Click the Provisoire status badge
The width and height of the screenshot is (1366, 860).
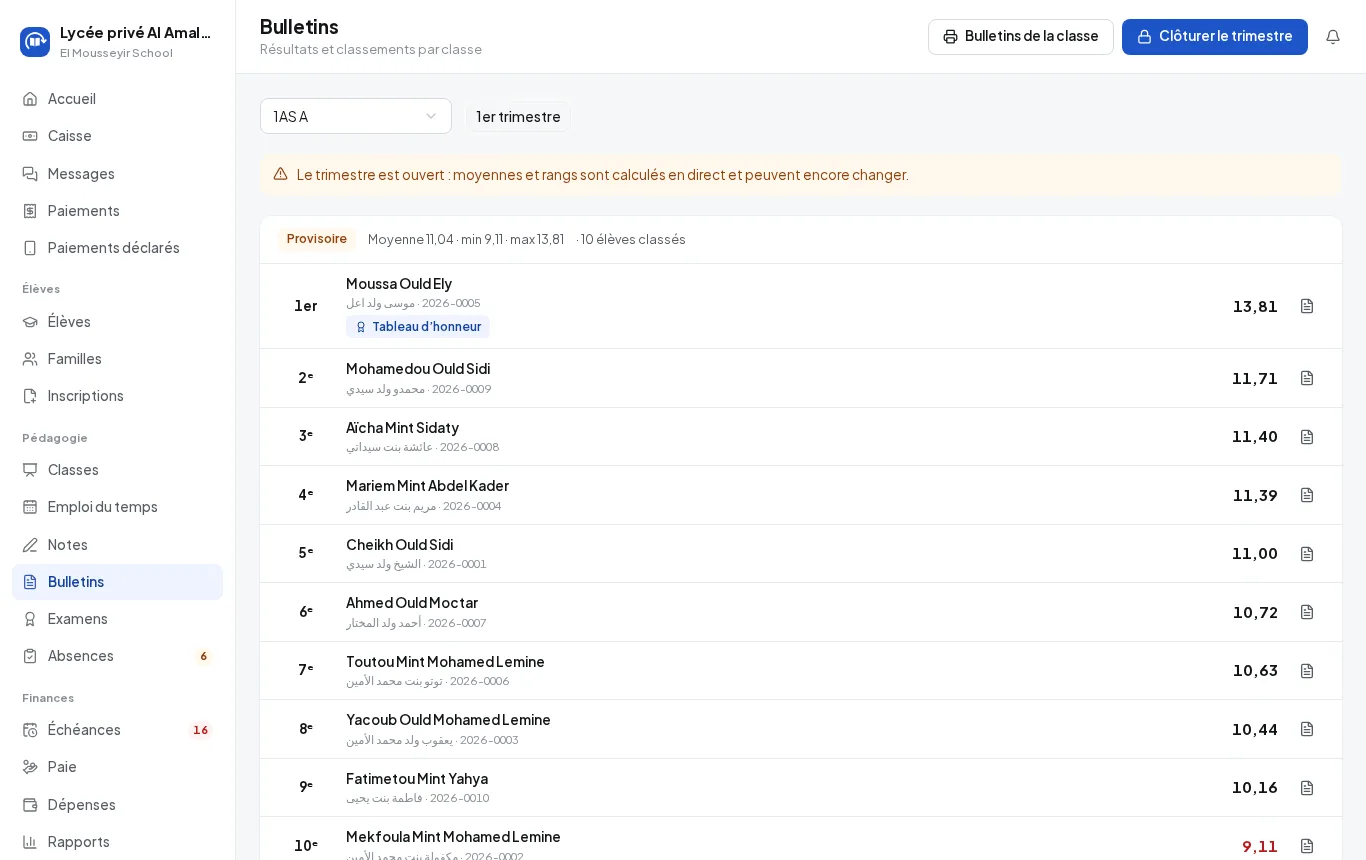tap(317, 239)
